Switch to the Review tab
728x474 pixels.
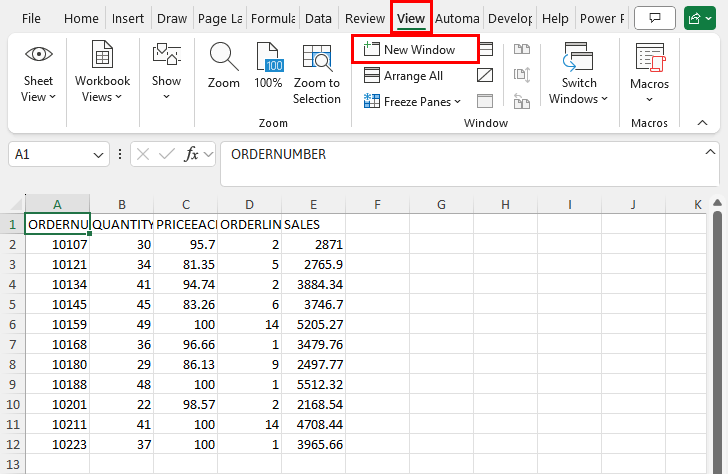[365, 19]
